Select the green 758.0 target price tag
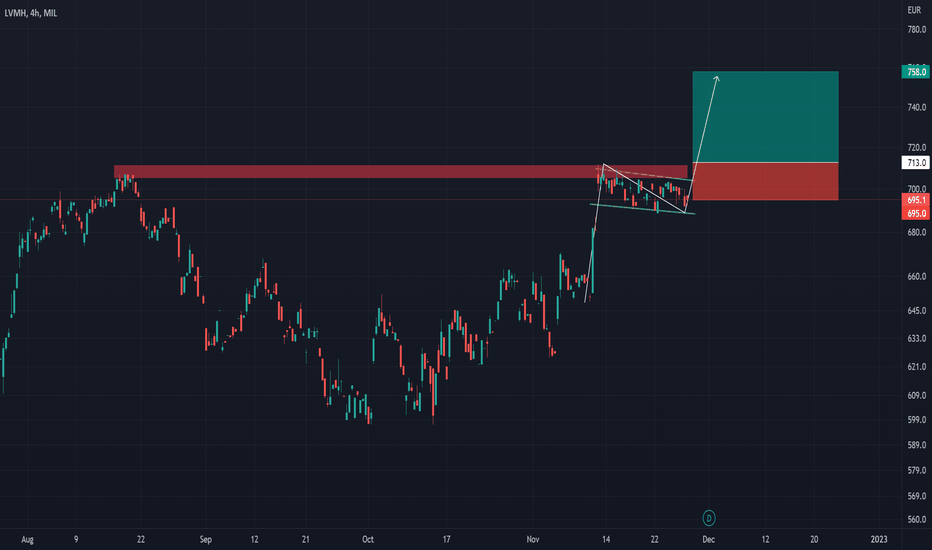The width and height of the screenshot is (932, 550). pos(915,72)
